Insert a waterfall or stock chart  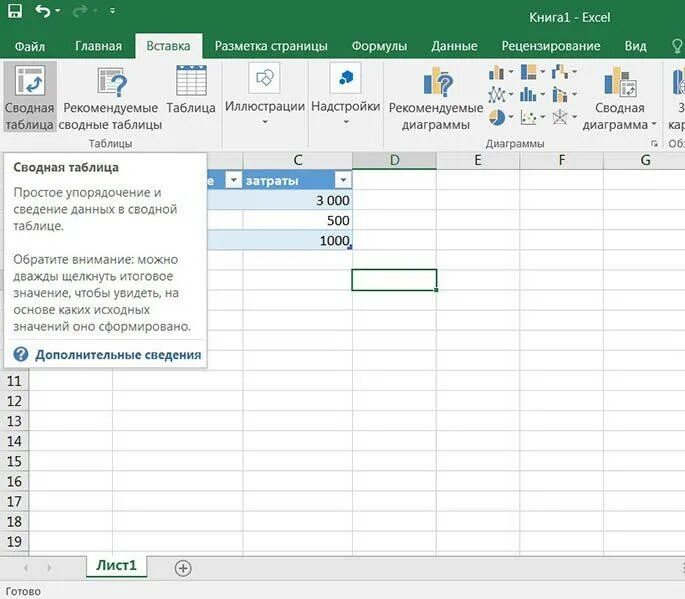point(560,72)
